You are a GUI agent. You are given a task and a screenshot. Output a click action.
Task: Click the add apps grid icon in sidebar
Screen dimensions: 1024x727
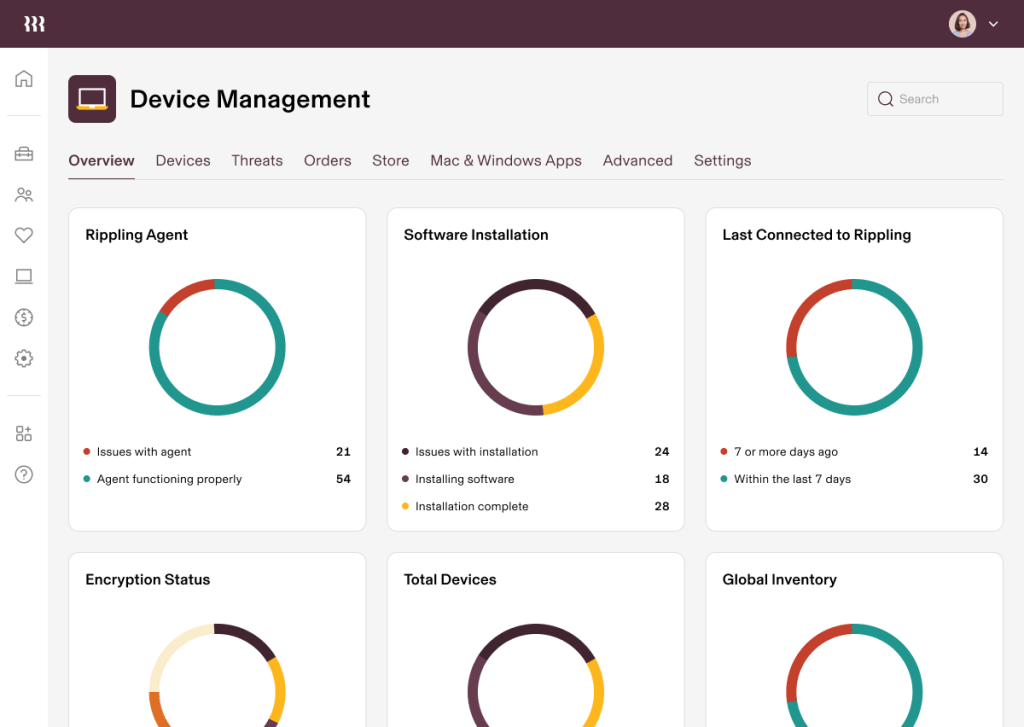[24, 433]
